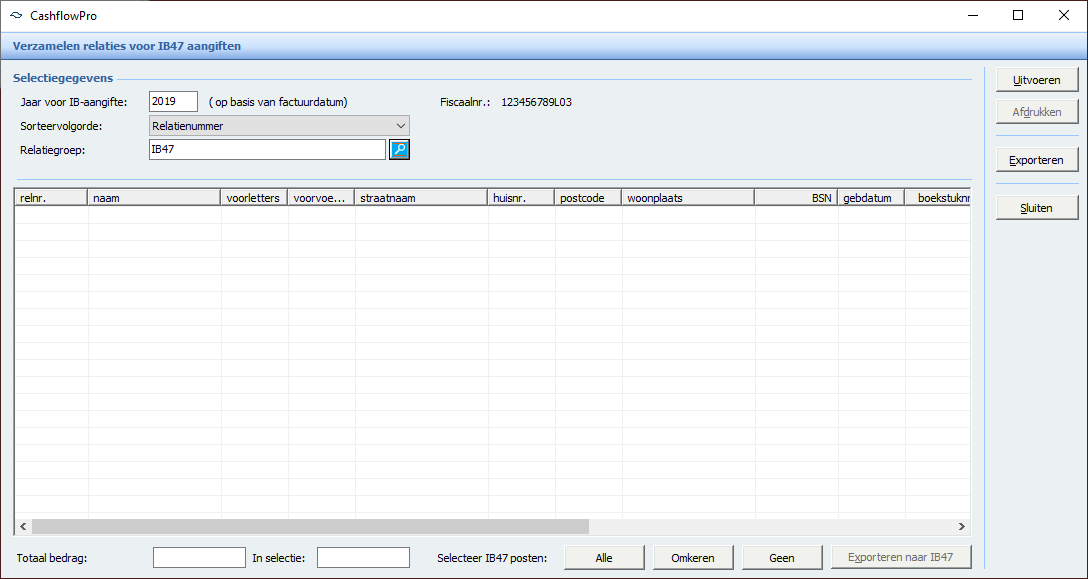Image resolution: width=1088 pixels, height=579 pixels.
Task: Maximize the CashflowPro window
Action: coord(1018,16)
